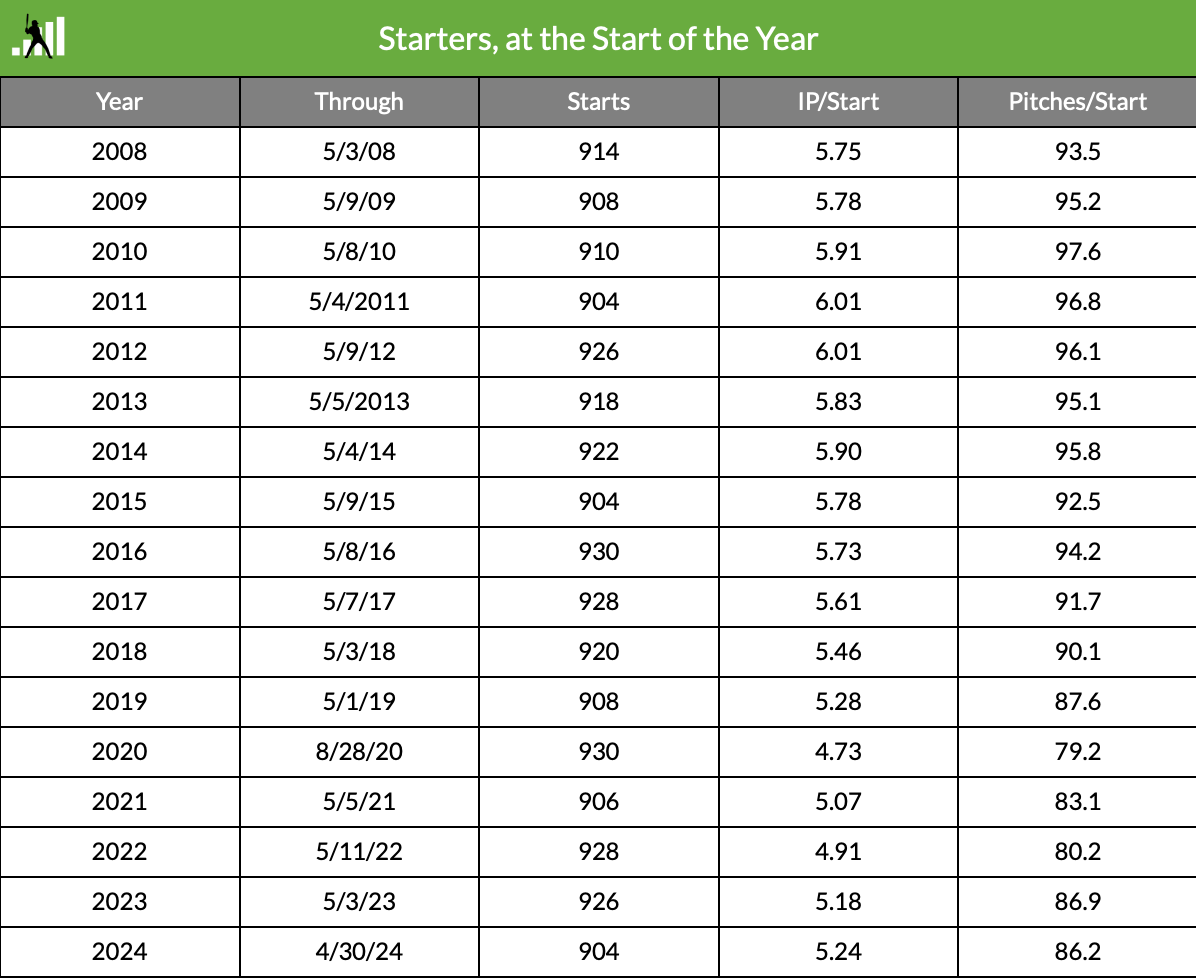Click the 86.2 pitches per start cell
The width and height of the screenshot is (1196, 978).
pos(1077,951)
